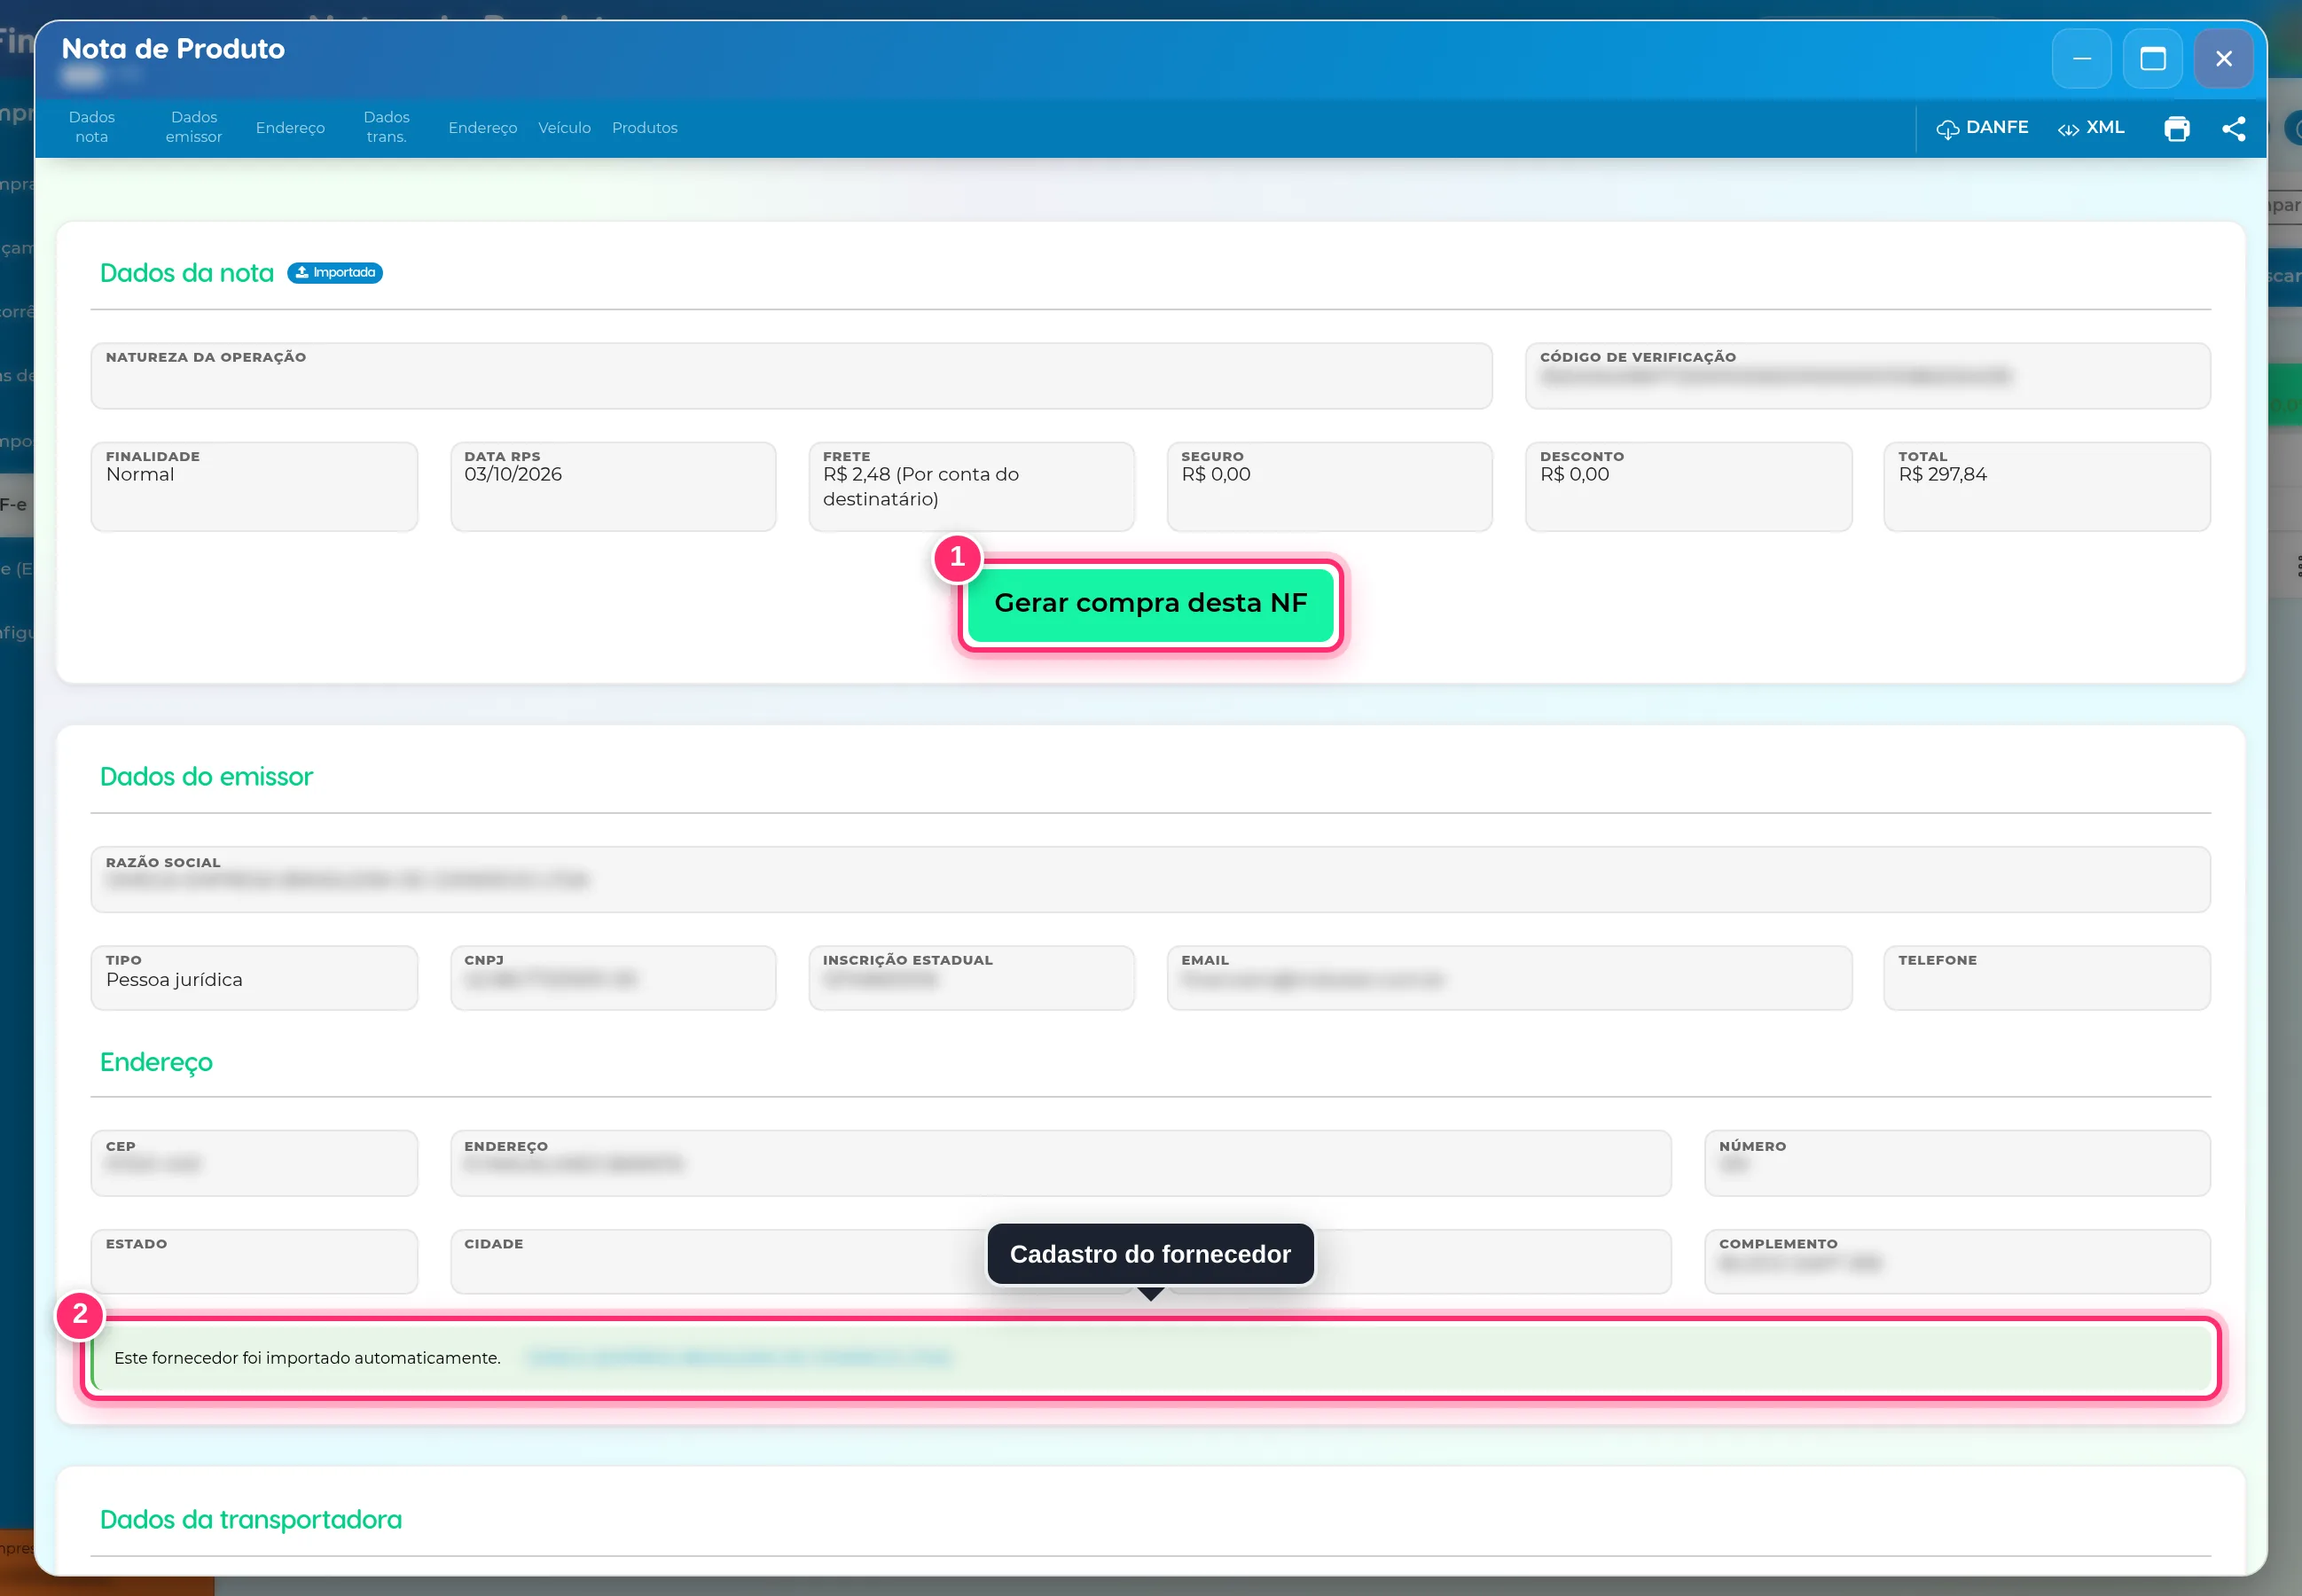Click the share icon in header
The width and height of the screenshot is (2302, 1596).
click(2234, 129)
